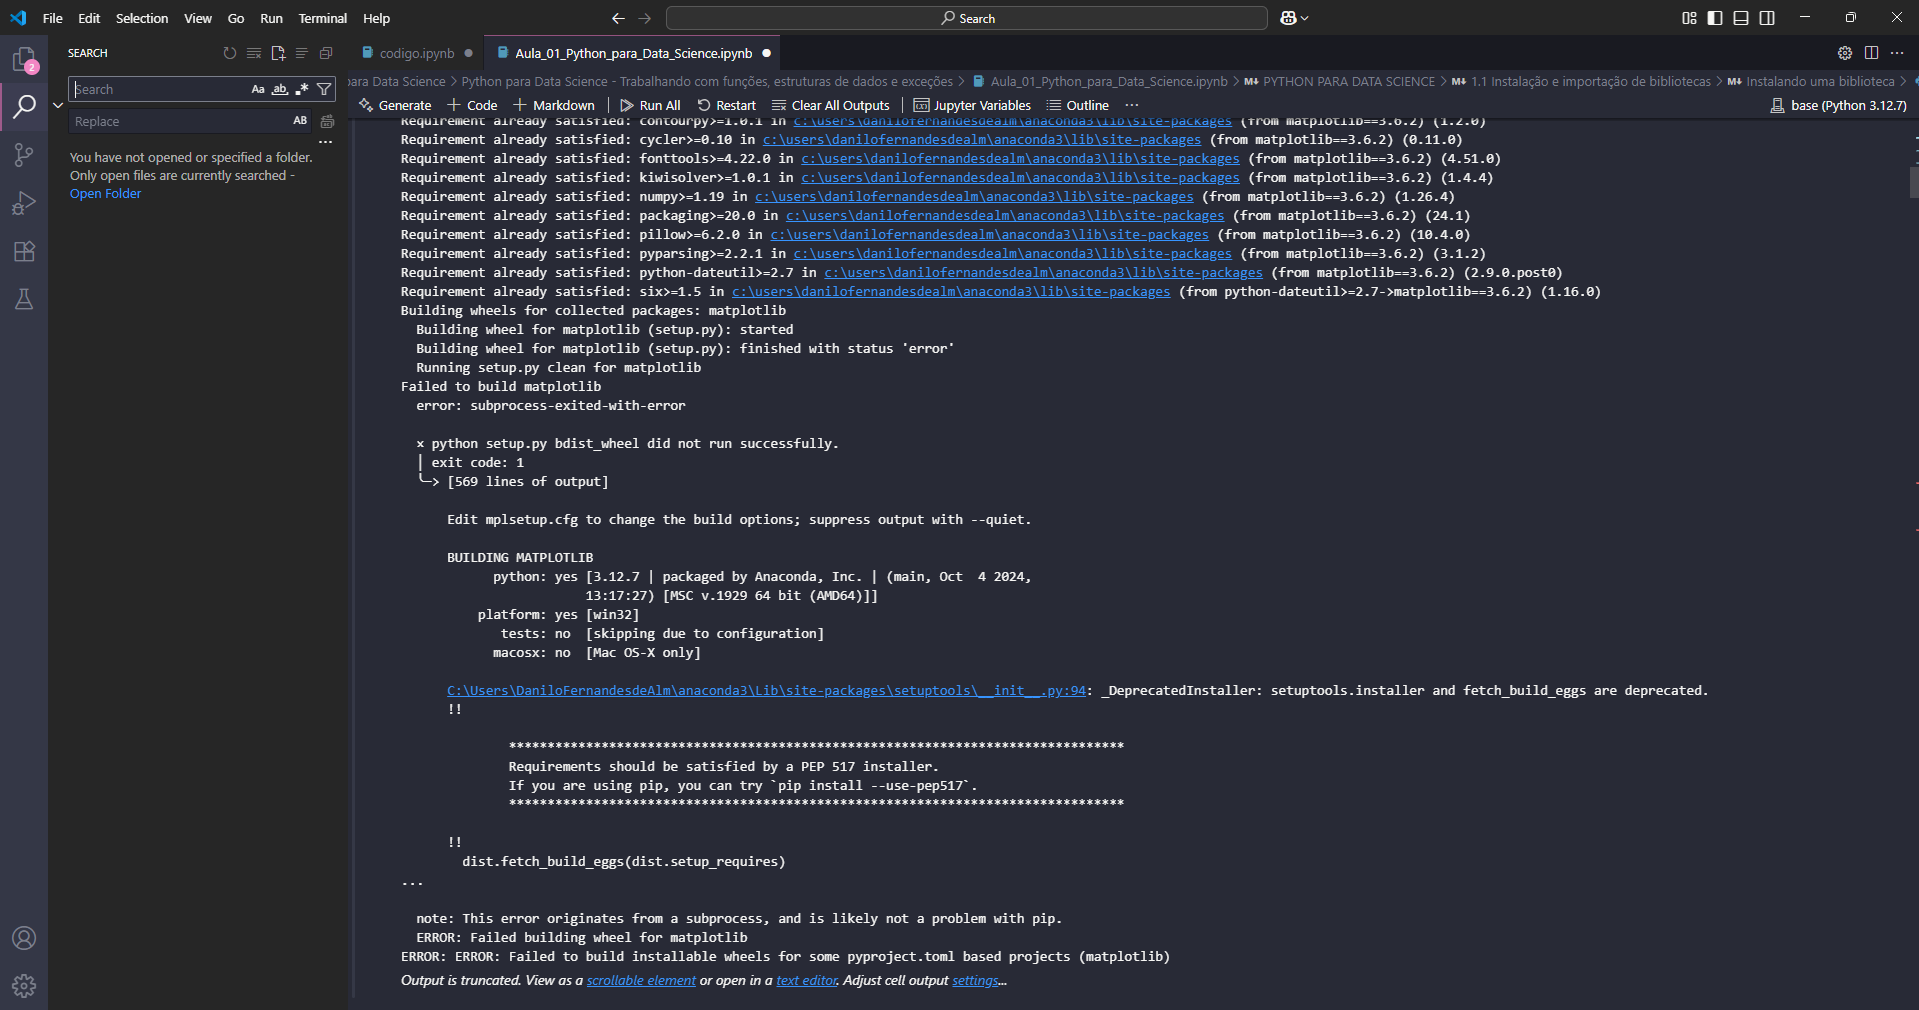The image size is (1919, 1010).
Task: Open the Accounts menu icon
Action: (x=24, y=938)
